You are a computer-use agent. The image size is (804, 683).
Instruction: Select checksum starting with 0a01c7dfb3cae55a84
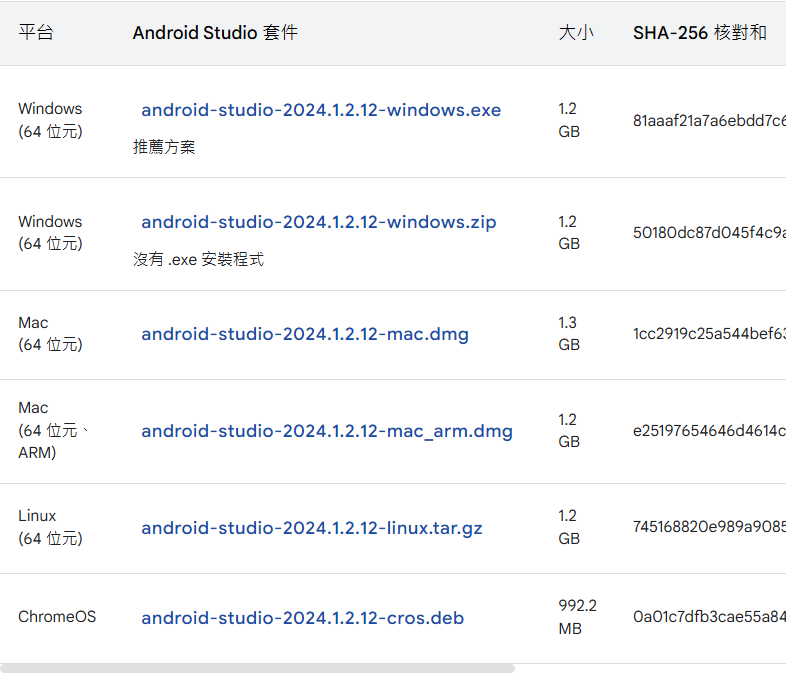pos(709,617)
